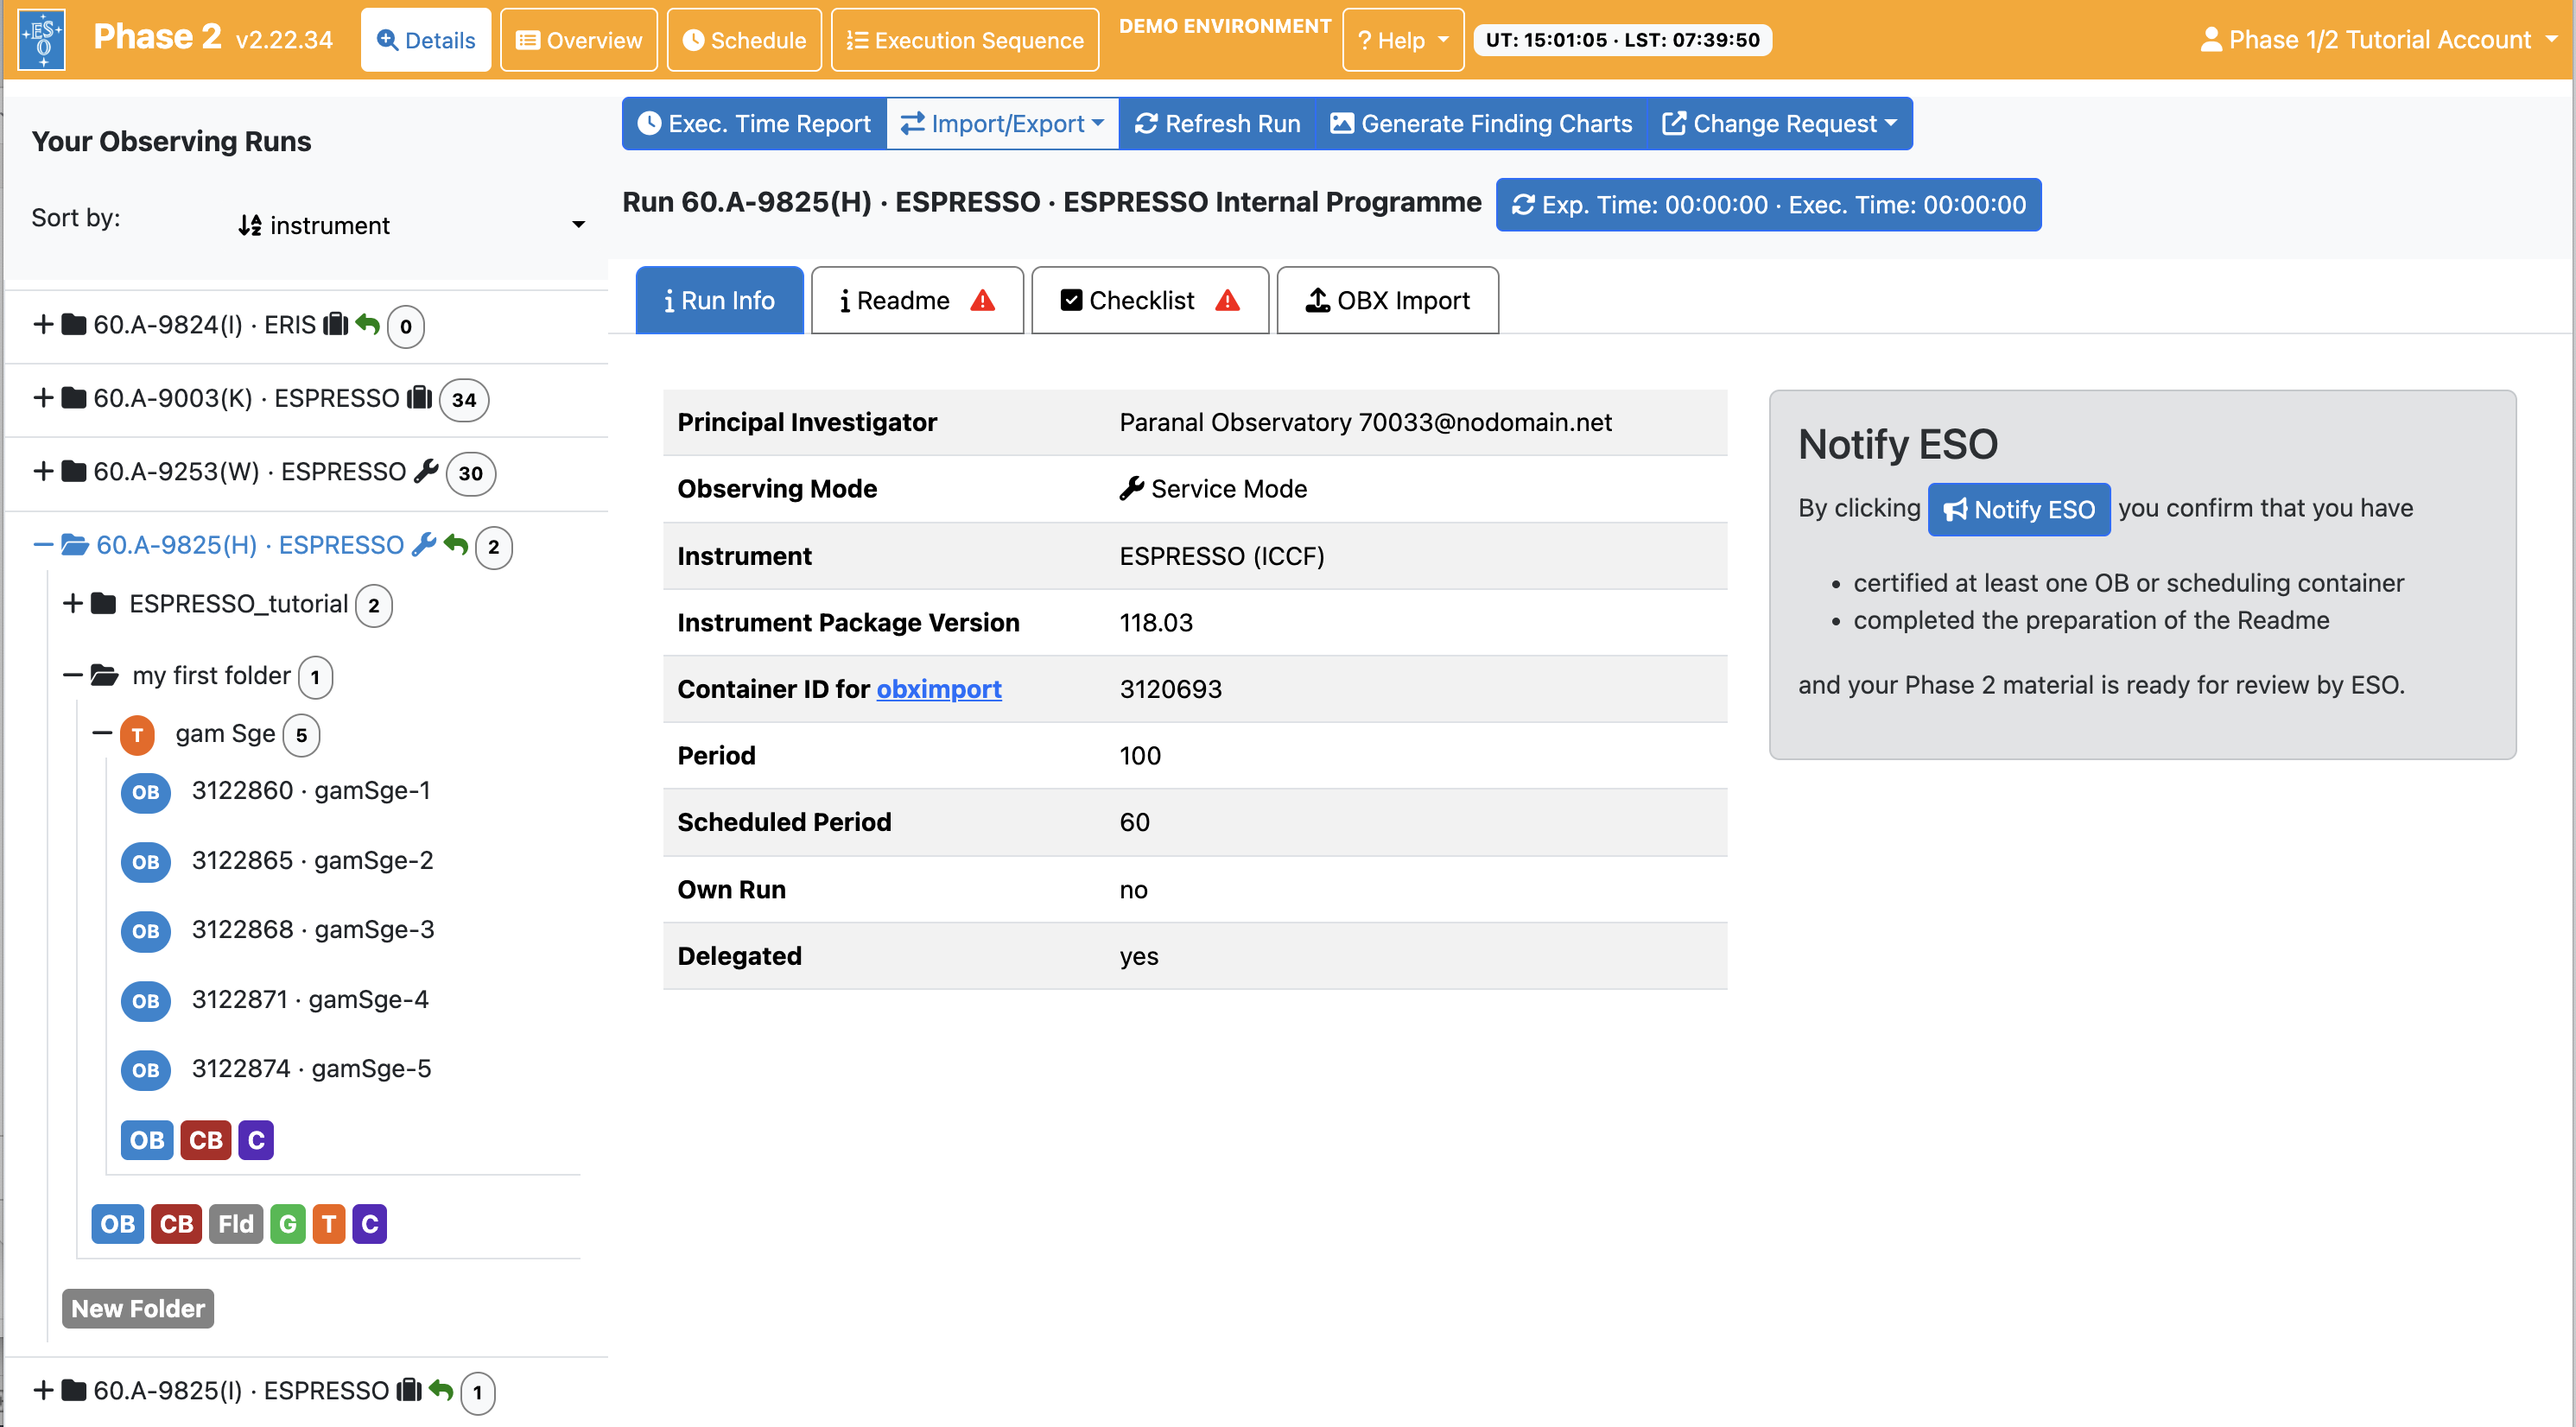Screen dimensions: 2576x1427
Task: Add new OB inside gam Sge container
Action: (x=147, y=1140)
